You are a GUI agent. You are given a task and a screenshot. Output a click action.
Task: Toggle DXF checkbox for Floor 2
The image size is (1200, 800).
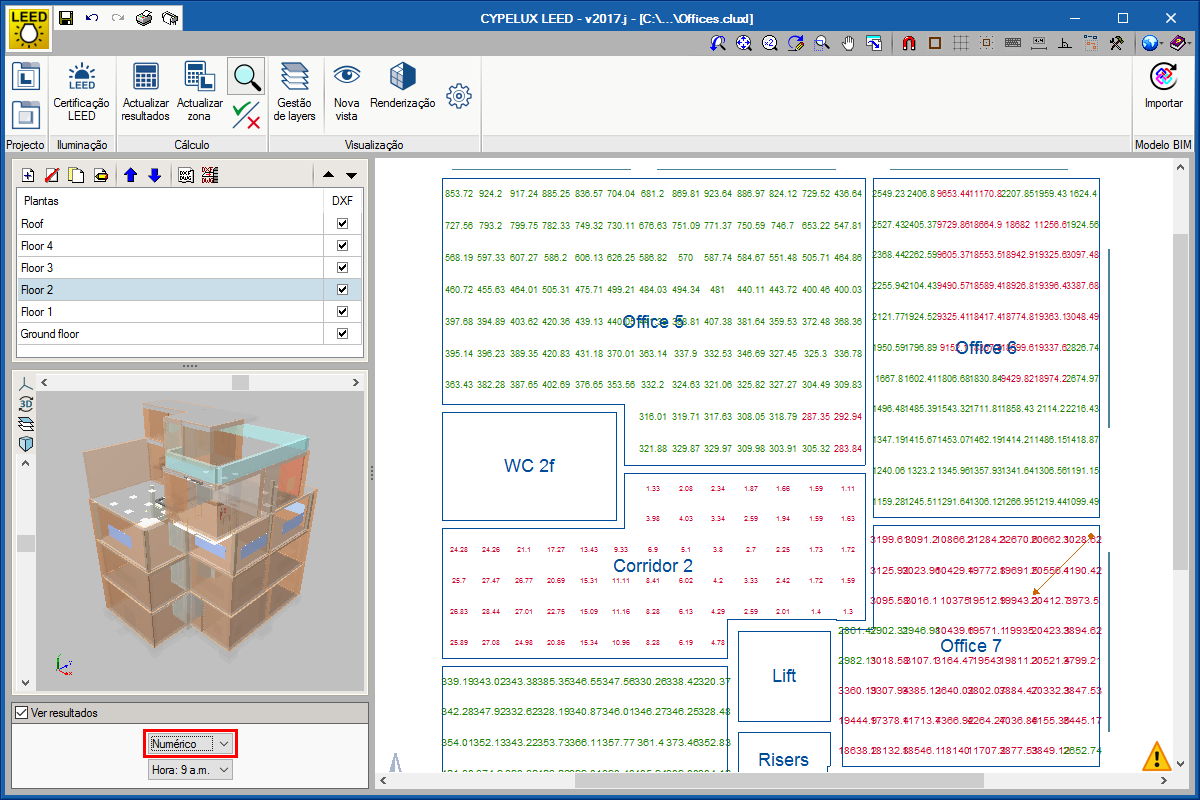(342, 290)
